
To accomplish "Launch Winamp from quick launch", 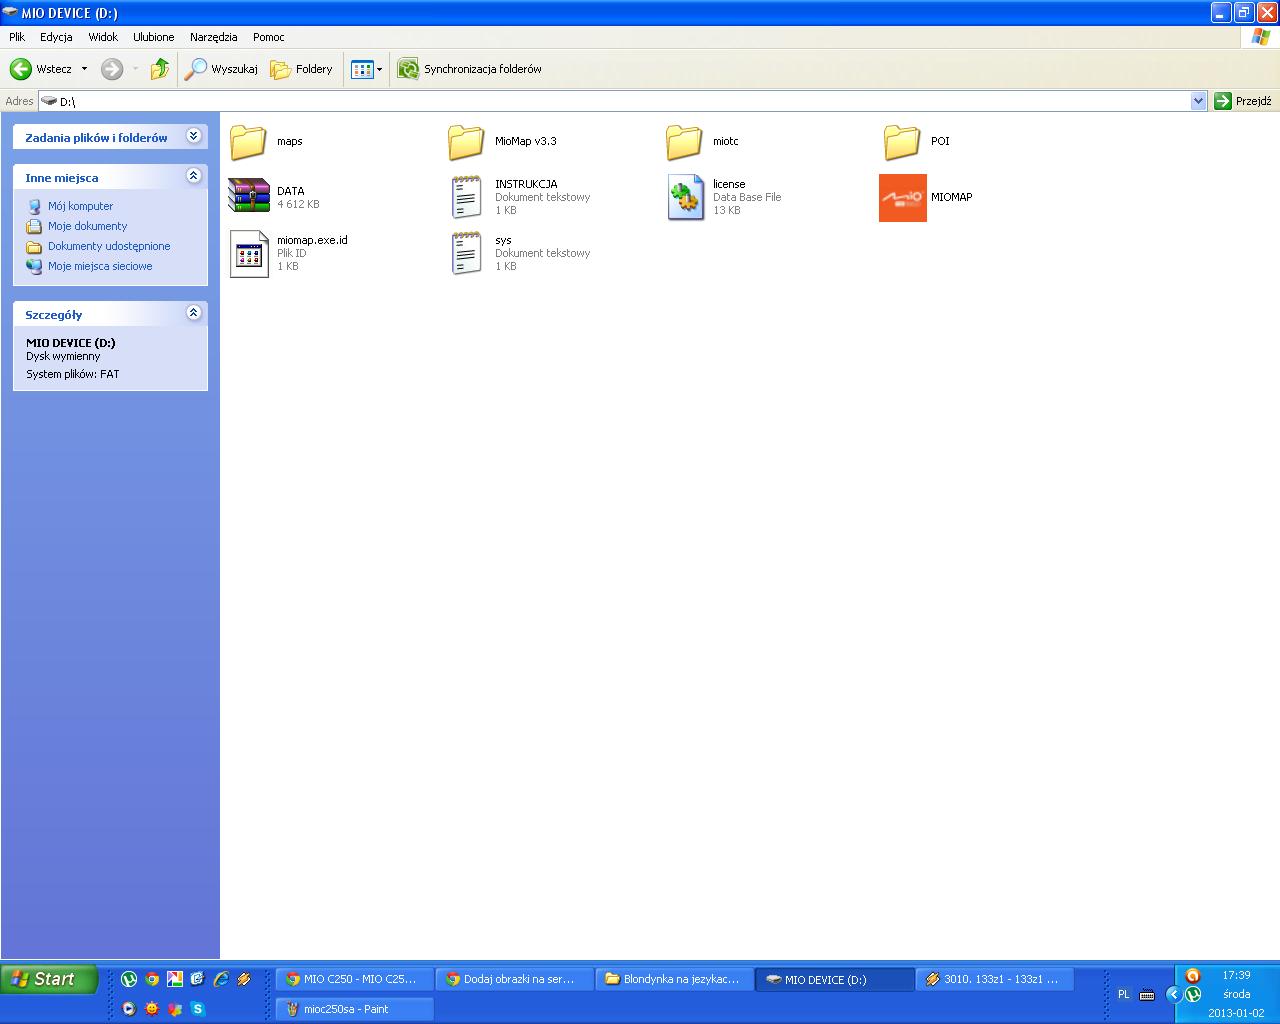I will point(244,980).
